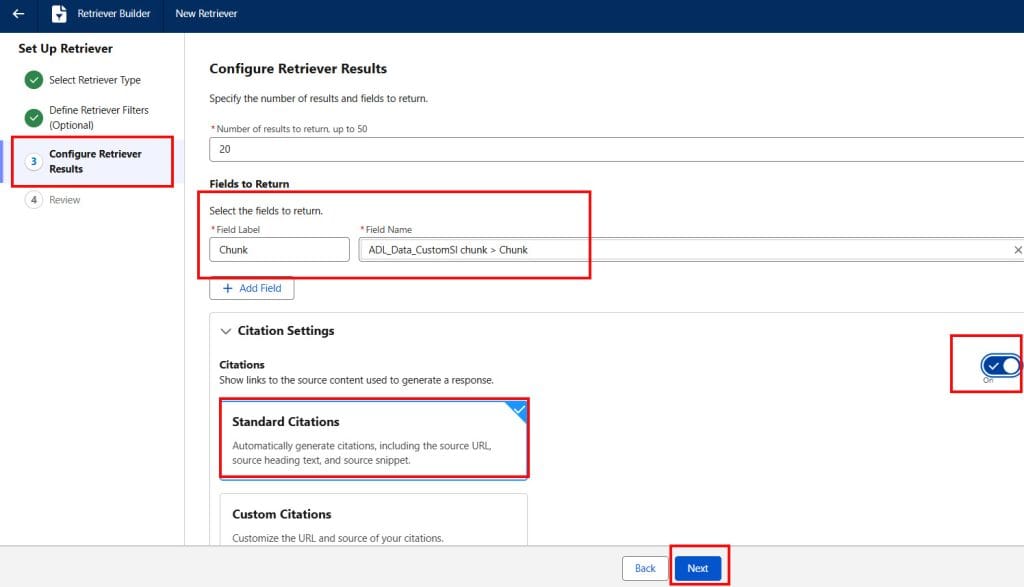
Task: Click the Fields to Return heading
Action: pos(249,184)
